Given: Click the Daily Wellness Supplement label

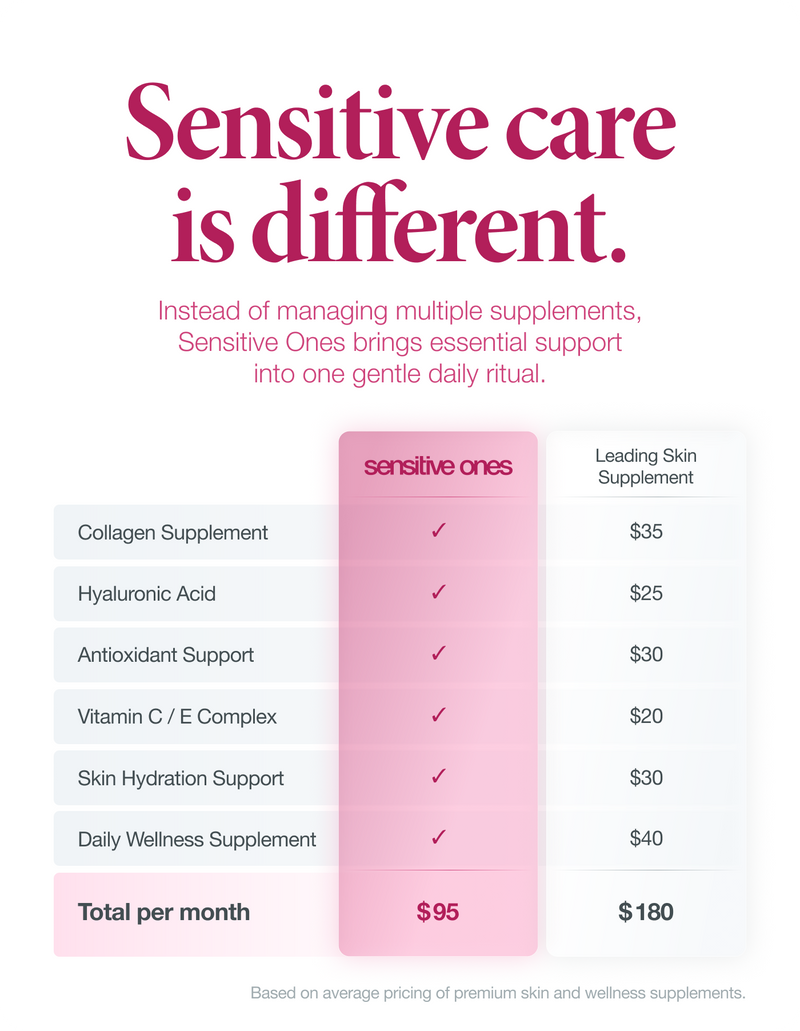Looking at the screenshot, I should click(x=197, y=839).
